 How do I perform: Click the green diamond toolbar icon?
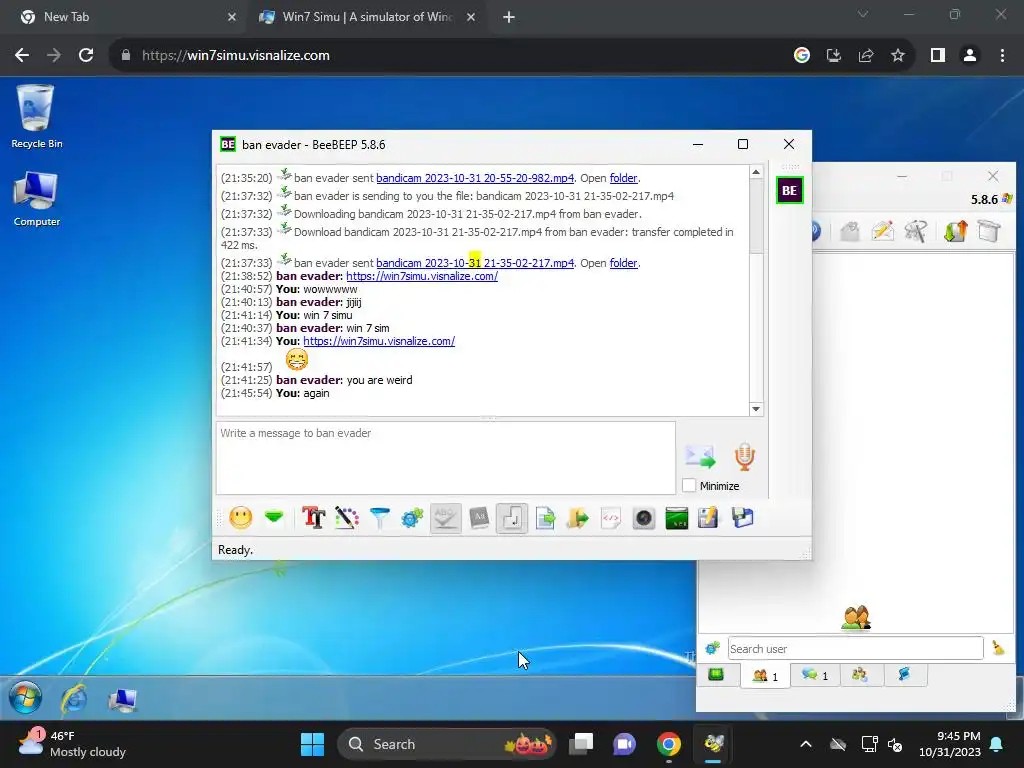click(x=274, y=519)
